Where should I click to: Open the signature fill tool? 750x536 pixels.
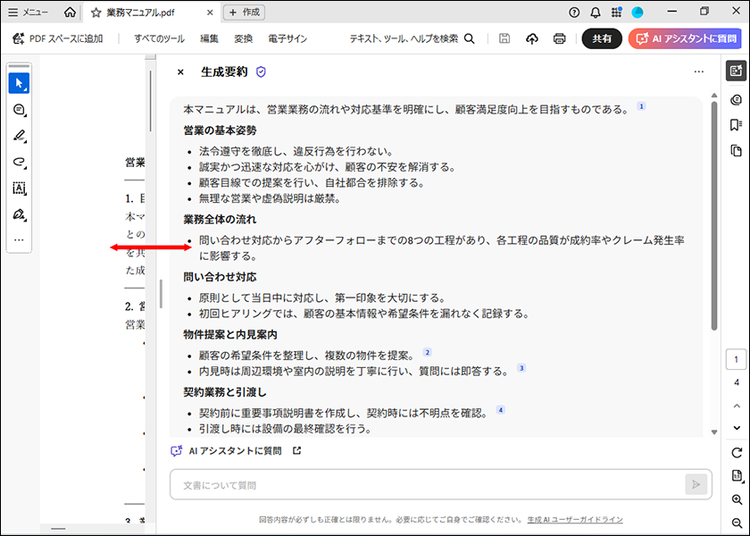[19, 214]
